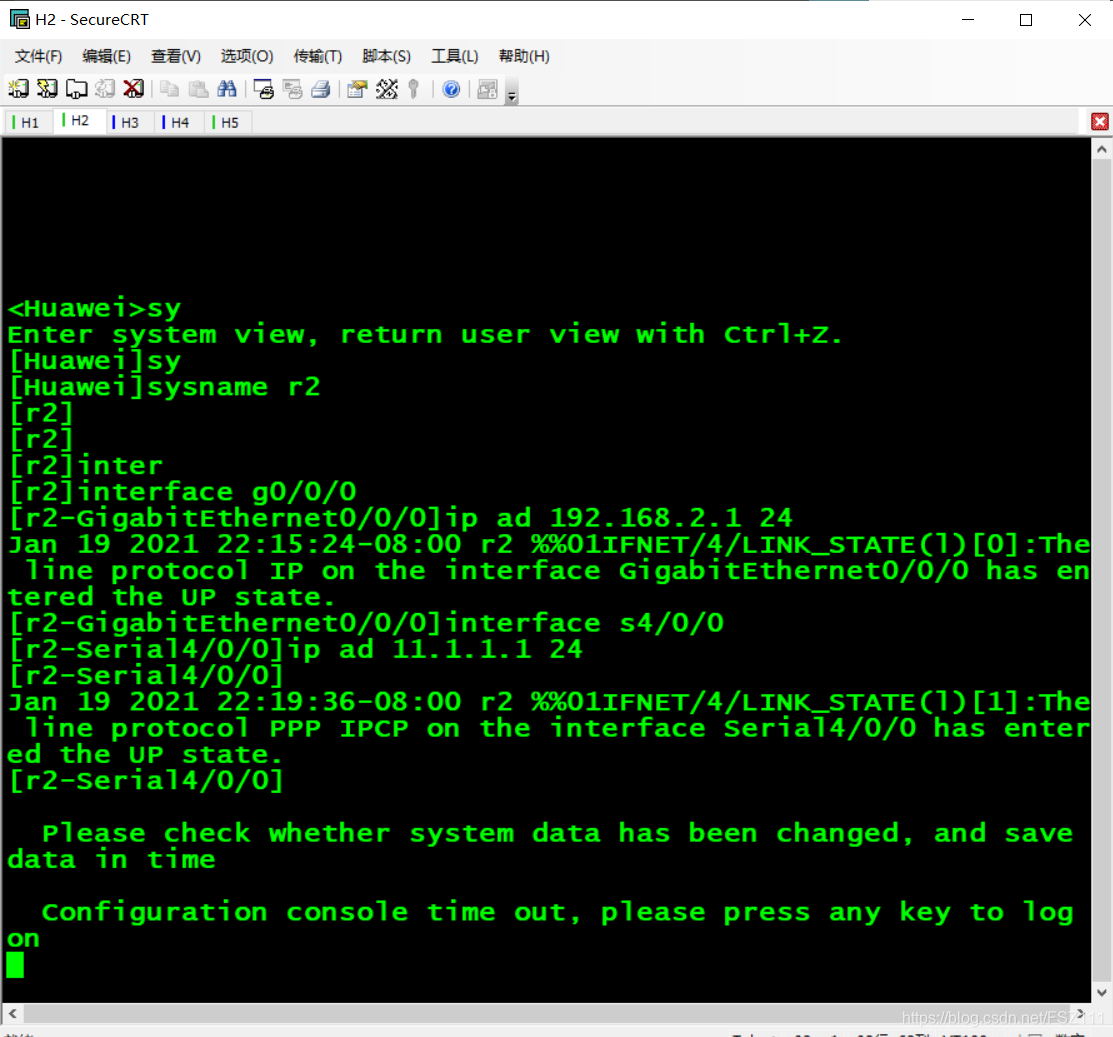The image size is (1113, 1037).
Task: Open the 传输(T) menu
Action: point(318,56)
